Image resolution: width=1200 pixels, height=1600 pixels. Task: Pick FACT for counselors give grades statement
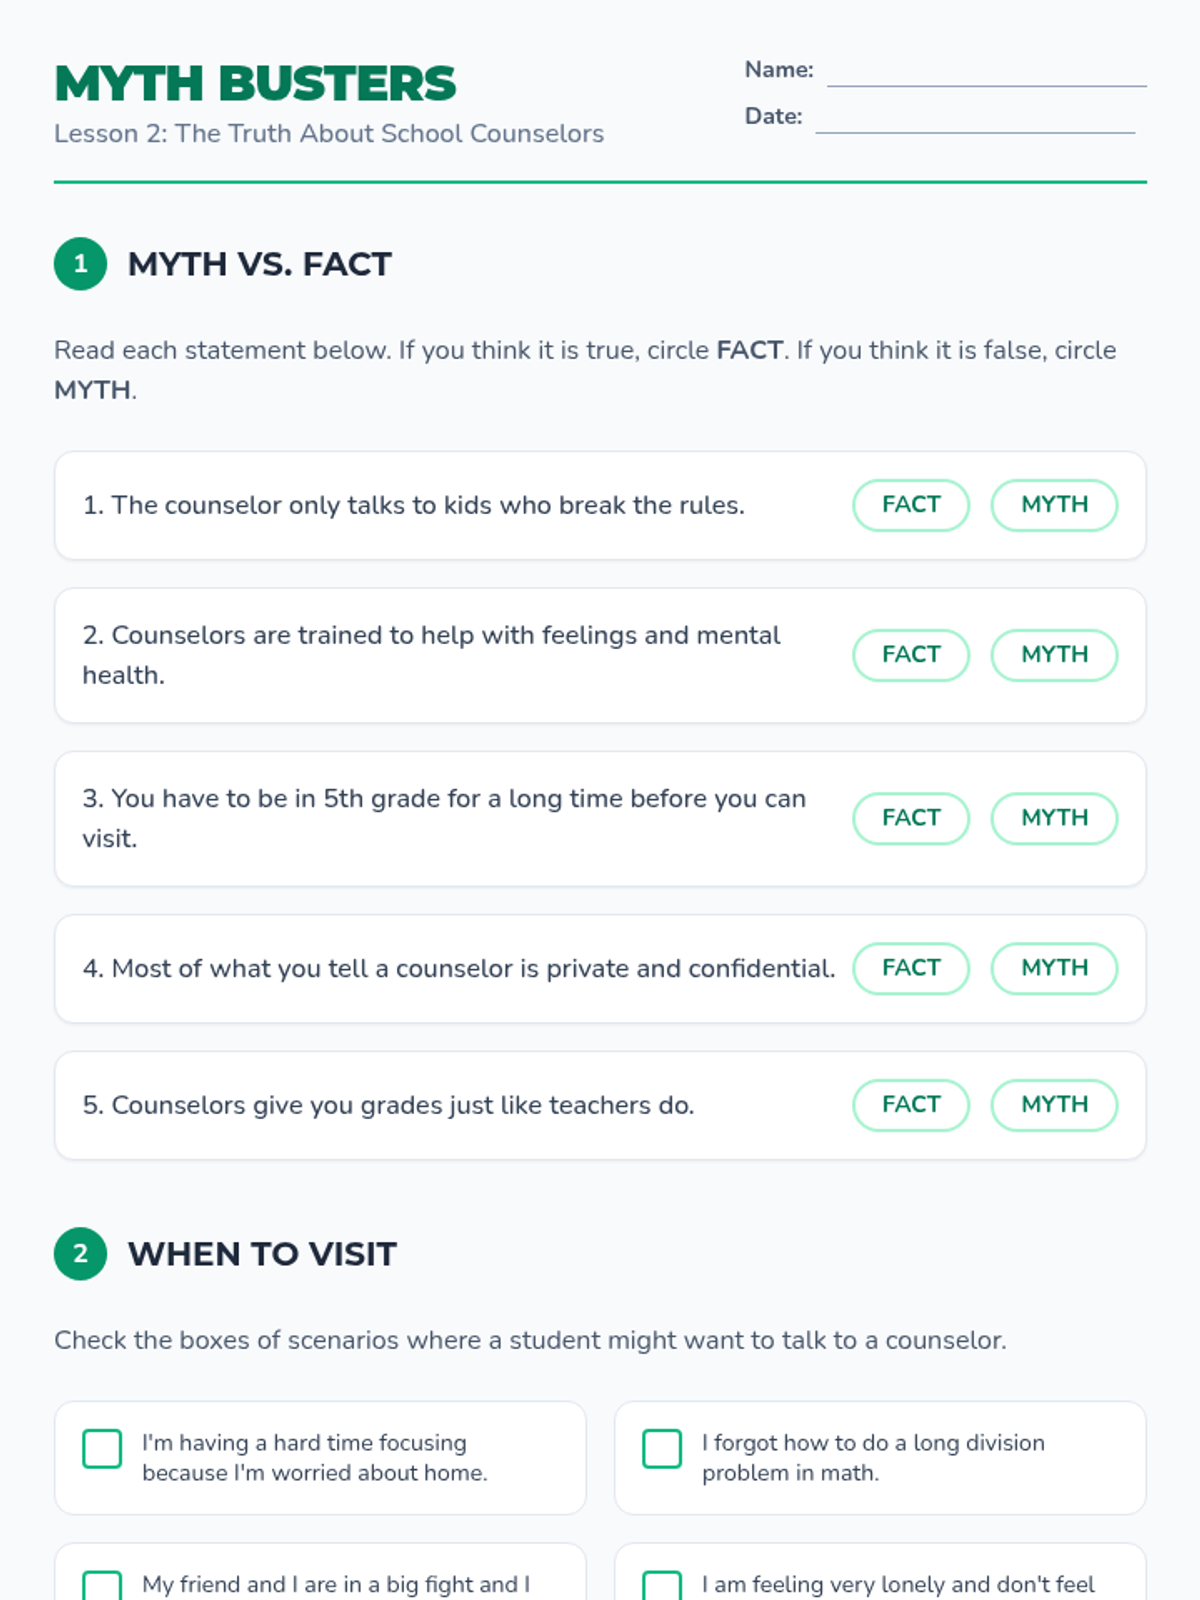(910, 1105)
